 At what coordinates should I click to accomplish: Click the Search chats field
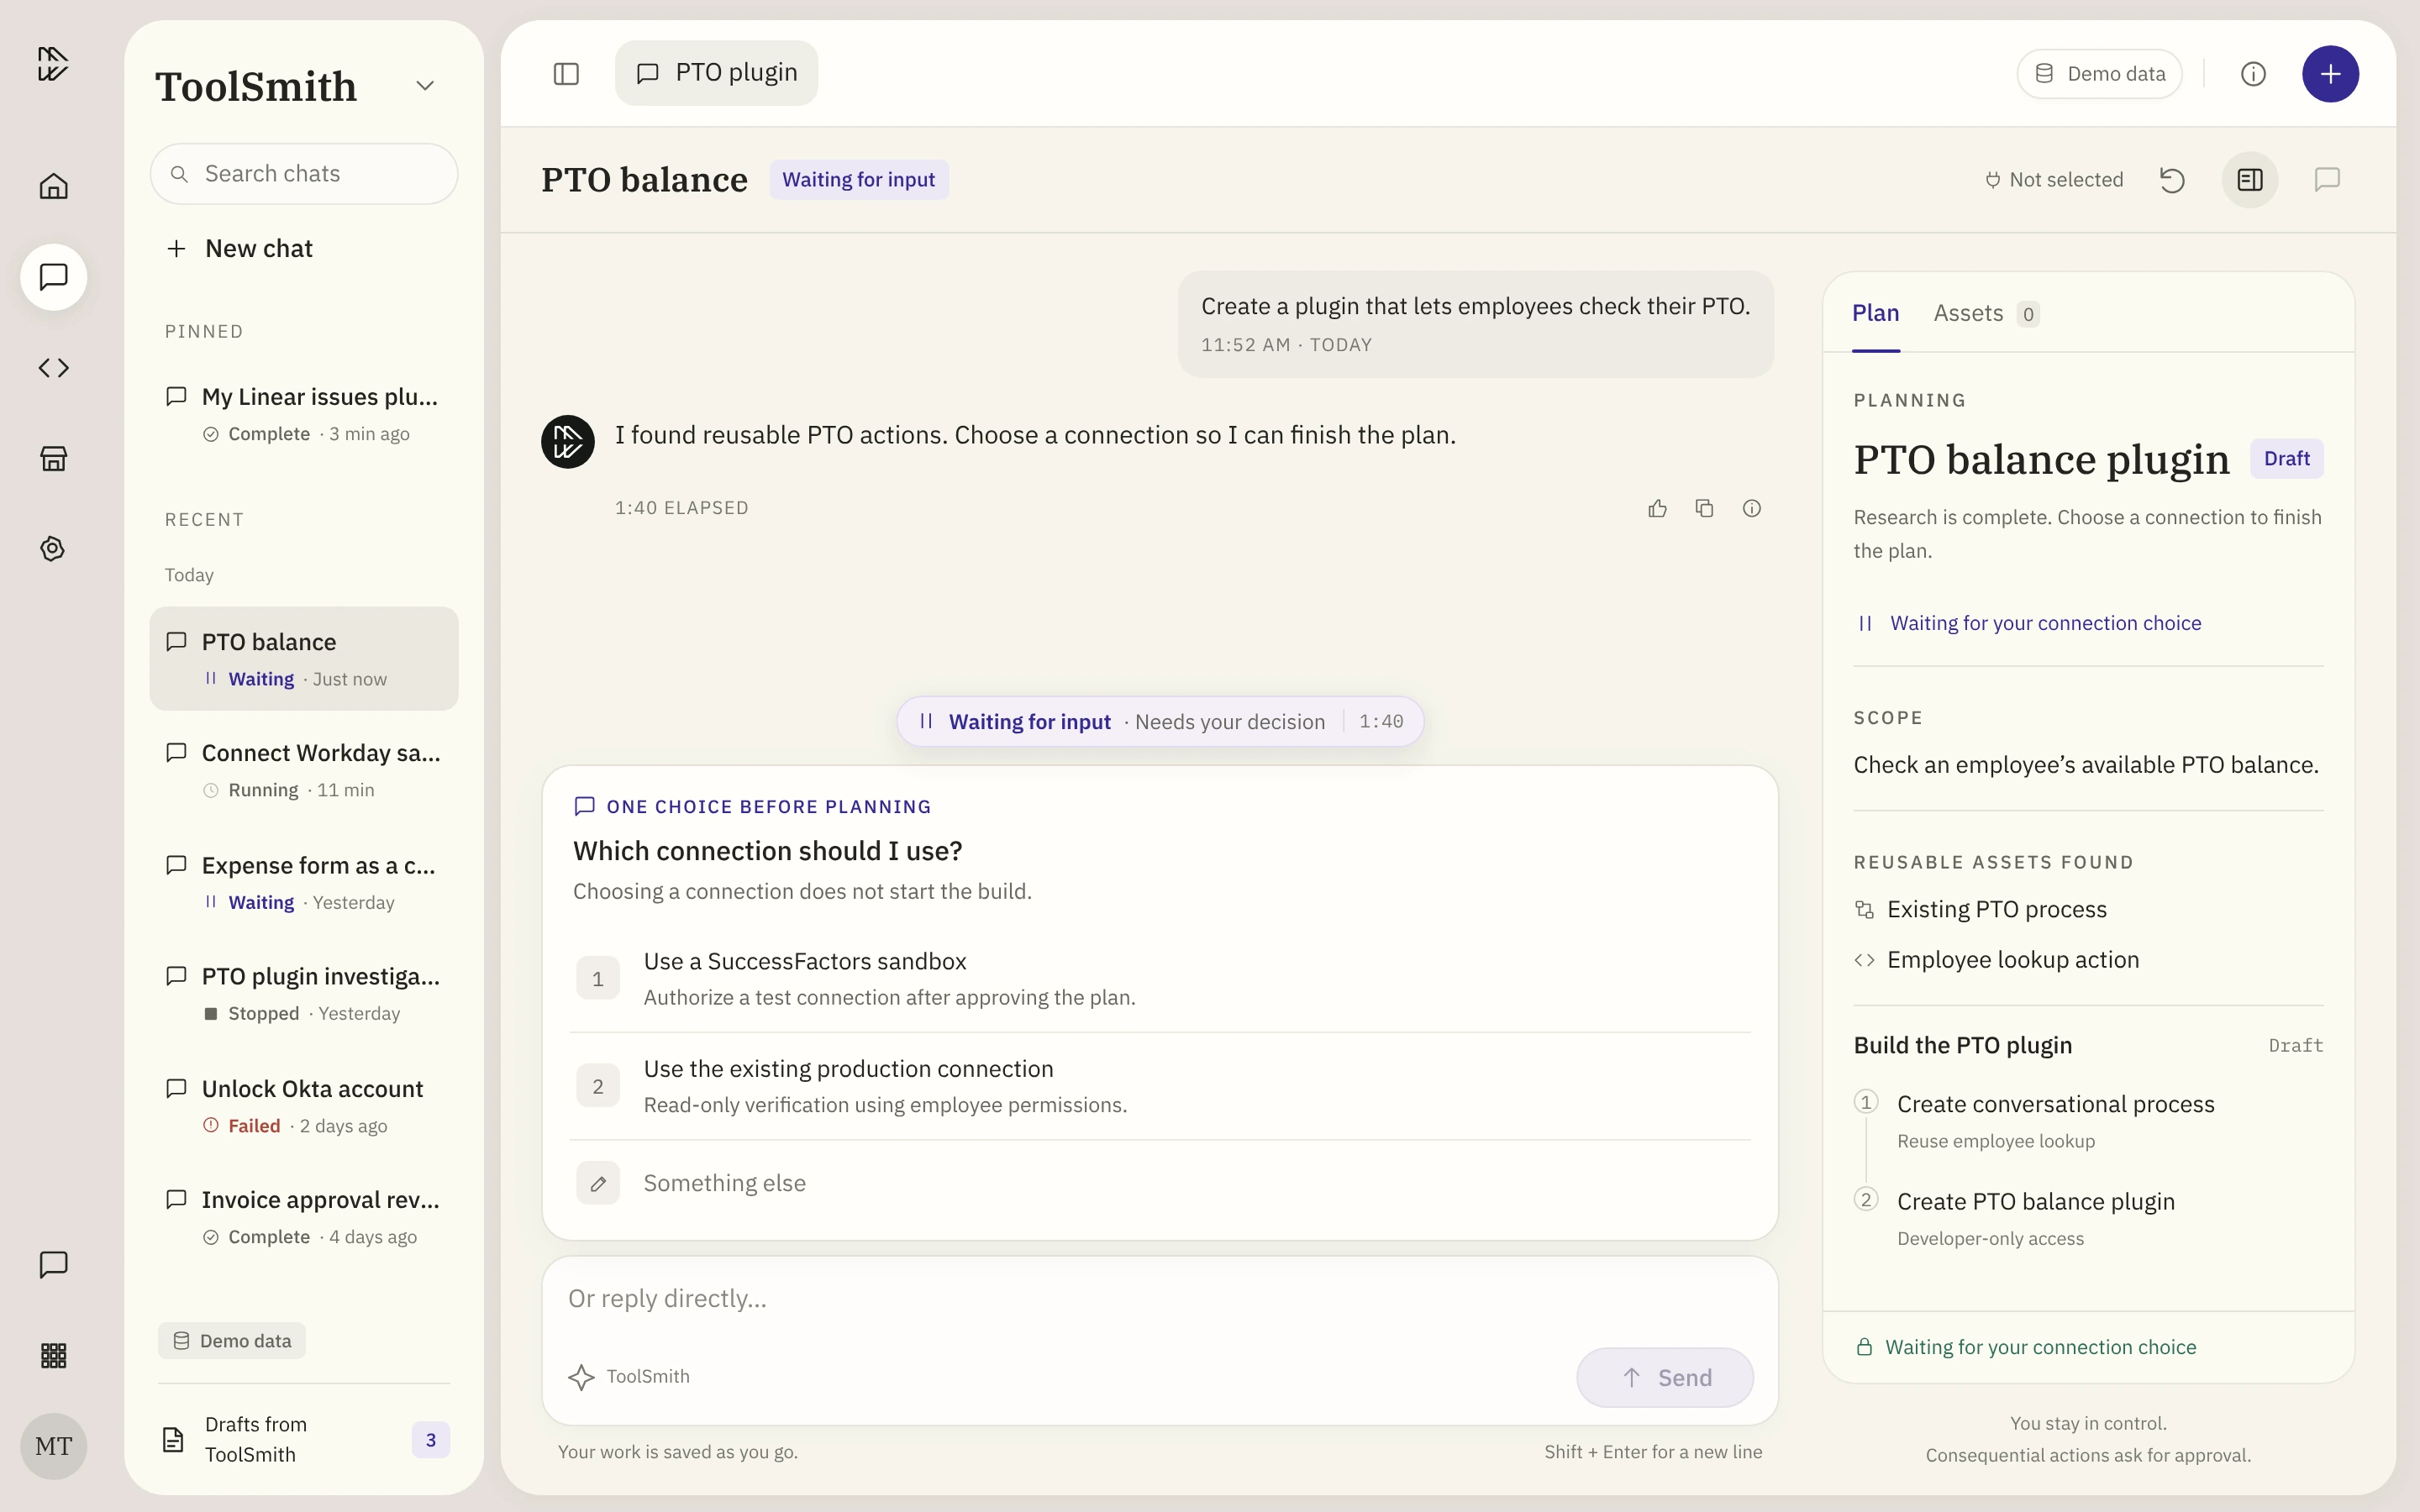(304, 174)
